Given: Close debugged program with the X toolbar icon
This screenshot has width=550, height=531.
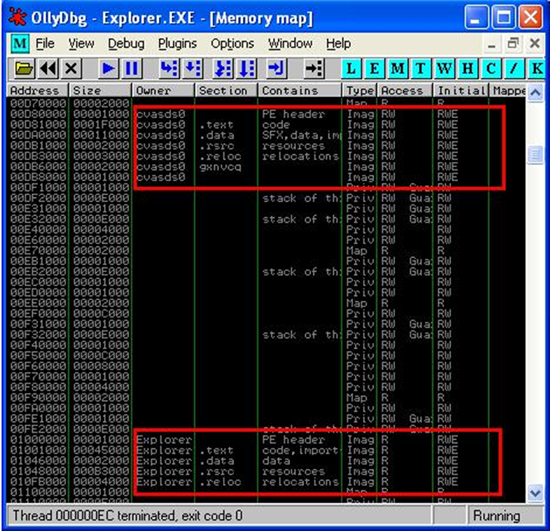Looking at the screenshot, I should (71, 68).
